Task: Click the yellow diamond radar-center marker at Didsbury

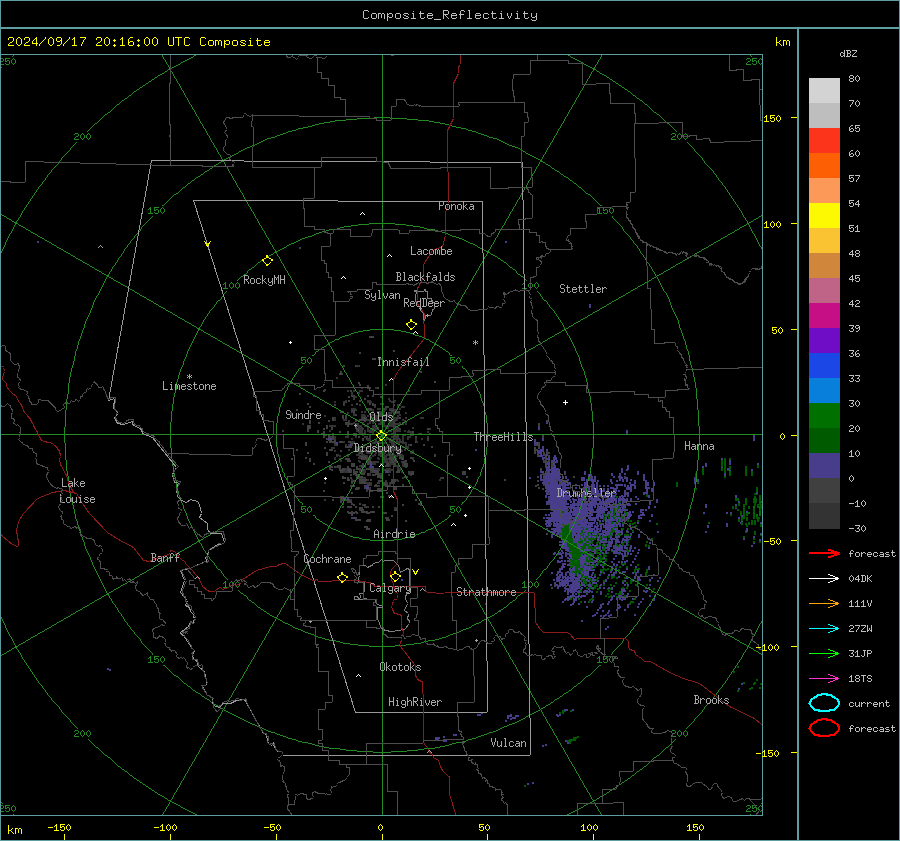Action: 381,436
